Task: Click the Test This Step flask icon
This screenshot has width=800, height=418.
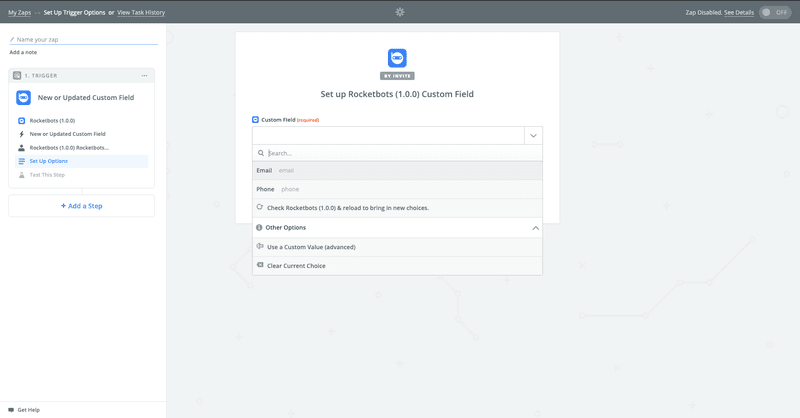Action: click(x=21, y=175)
